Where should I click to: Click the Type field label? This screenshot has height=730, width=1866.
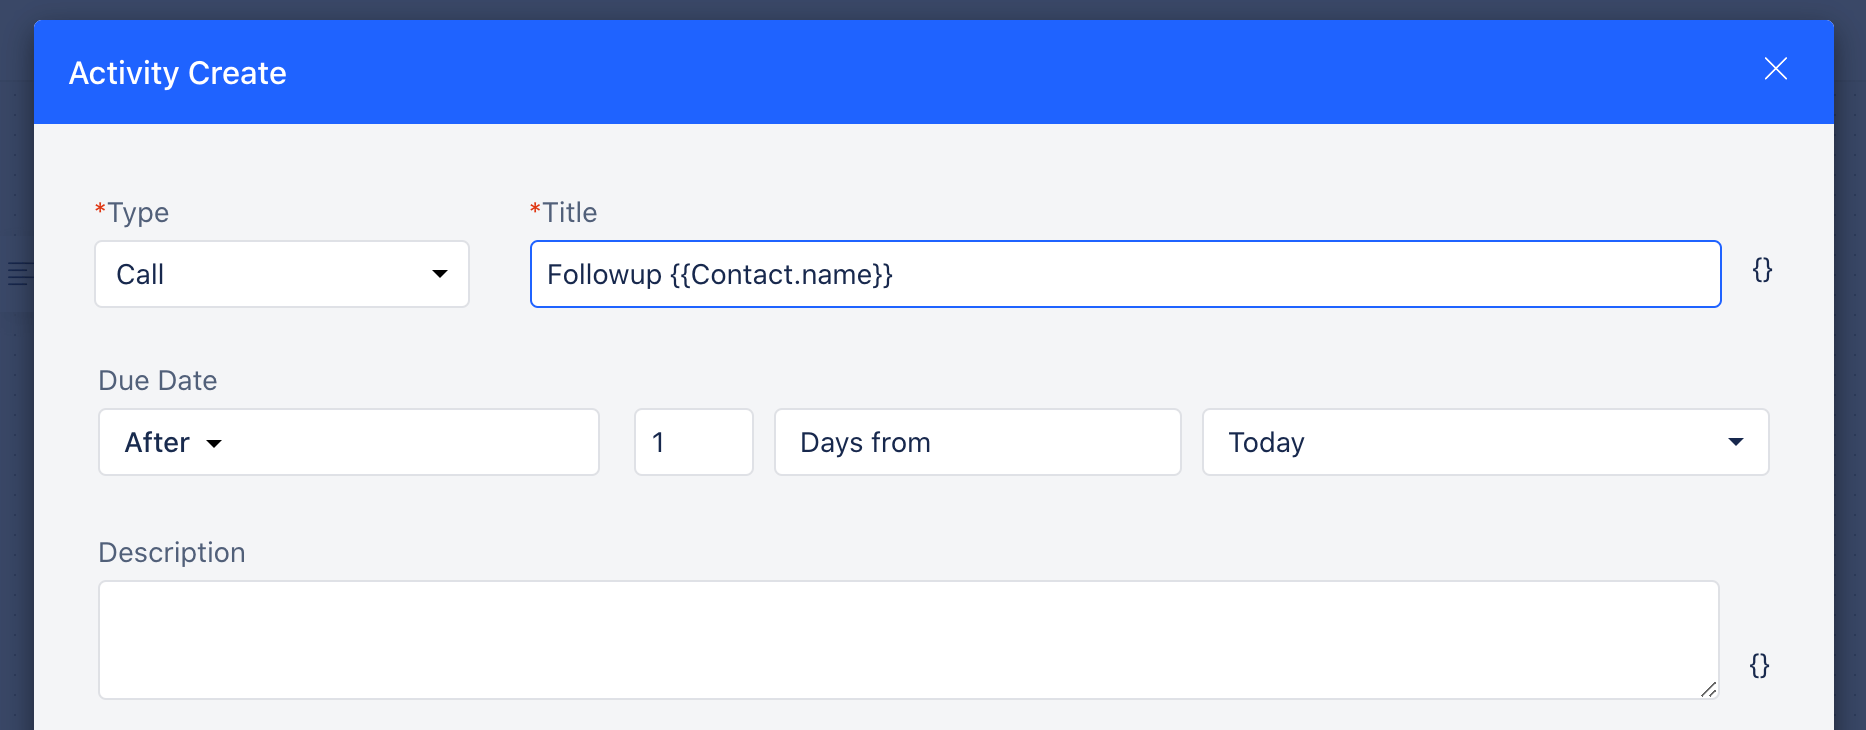[x=132, y=213]
